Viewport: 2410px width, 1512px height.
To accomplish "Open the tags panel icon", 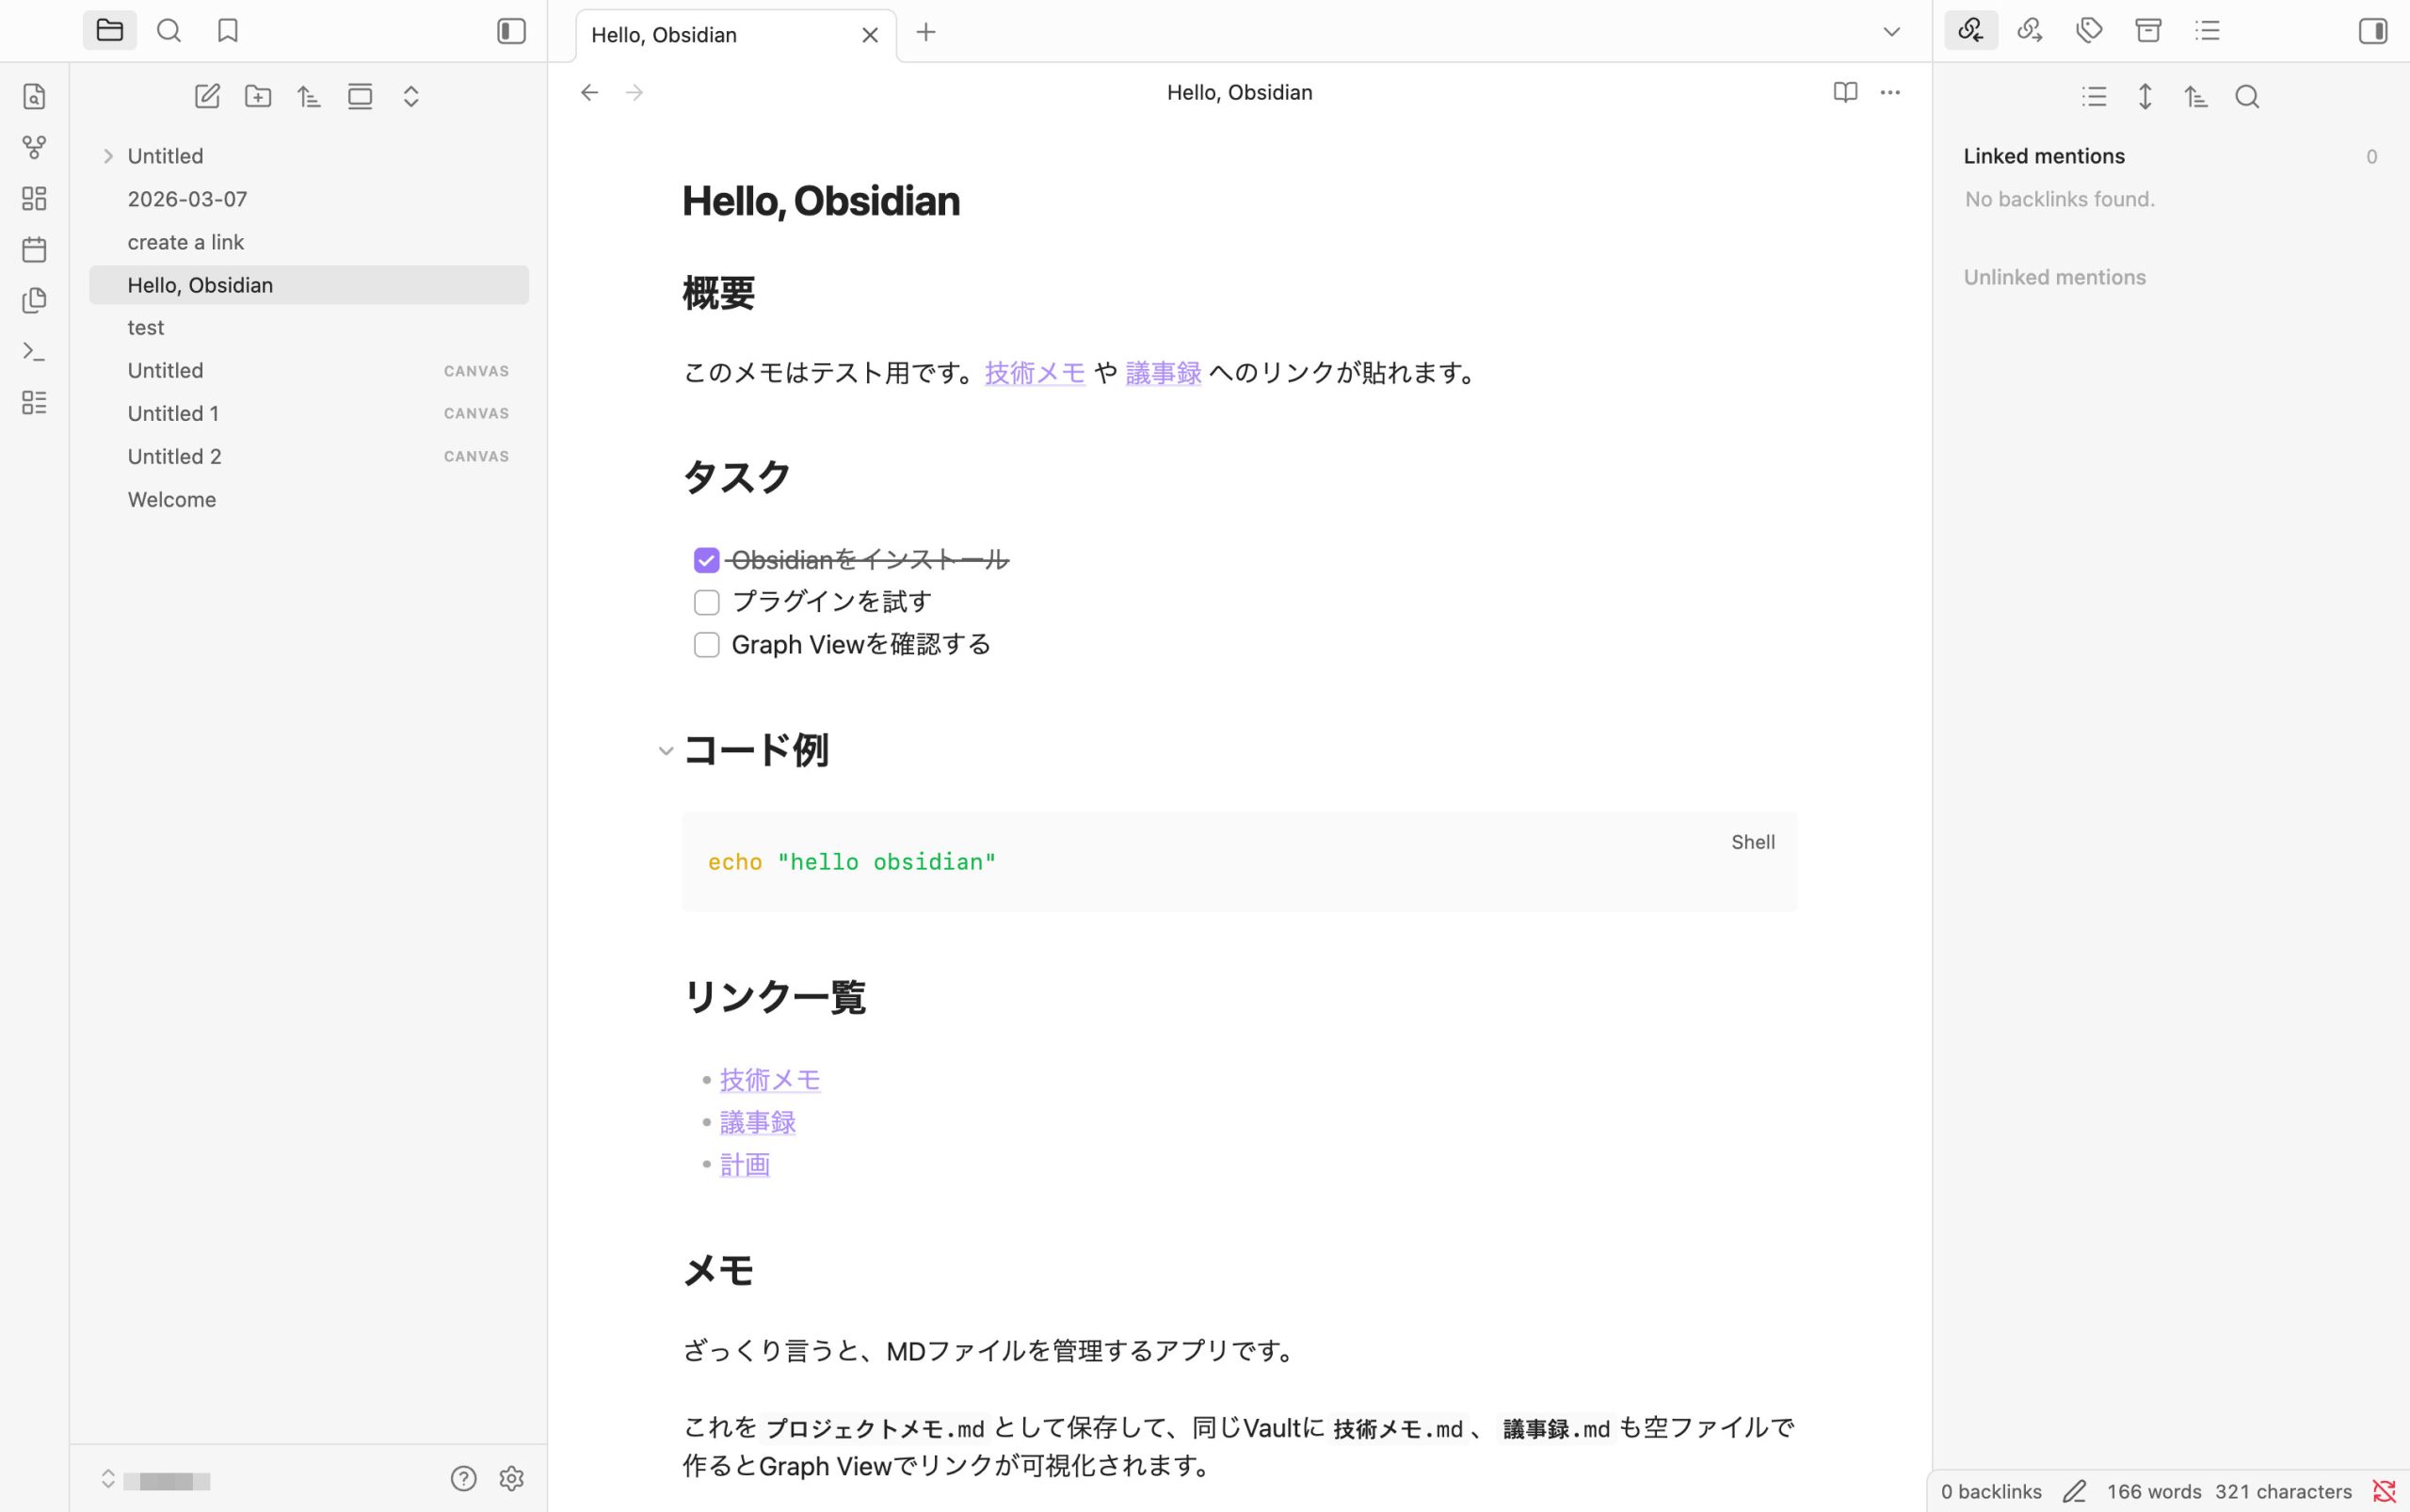I will coord(2088,31).
